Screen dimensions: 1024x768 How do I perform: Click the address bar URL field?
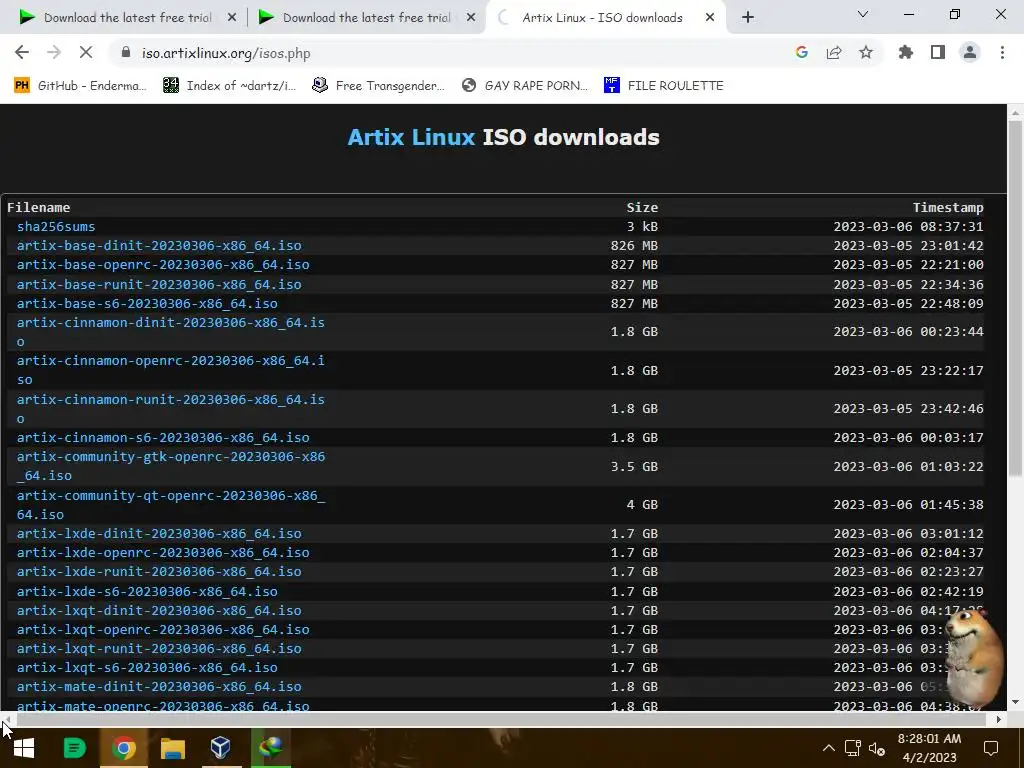point(457,53)
